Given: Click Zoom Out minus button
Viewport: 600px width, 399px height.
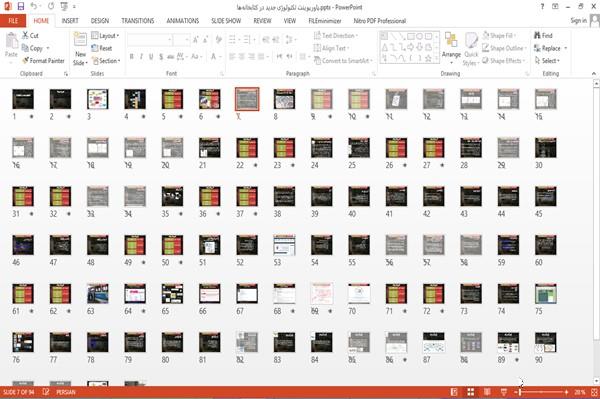Looking at the screenshot, I should click(x=515, y=392).
